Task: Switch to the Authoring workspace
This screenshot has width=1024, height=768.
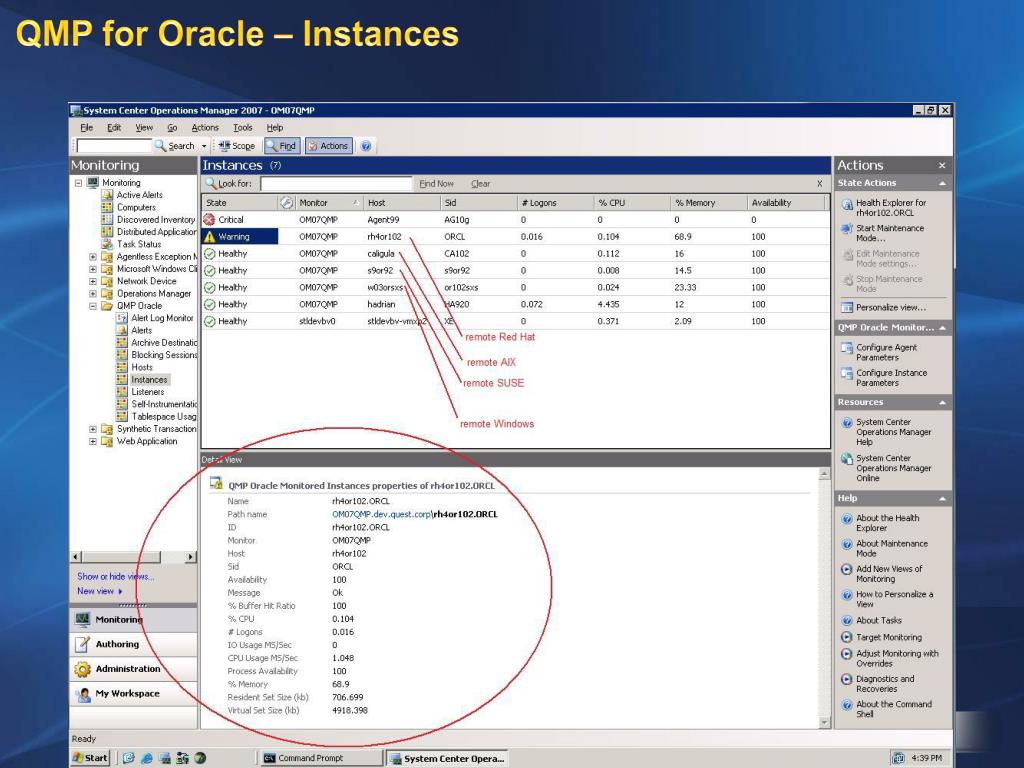Action: (133, 644)
